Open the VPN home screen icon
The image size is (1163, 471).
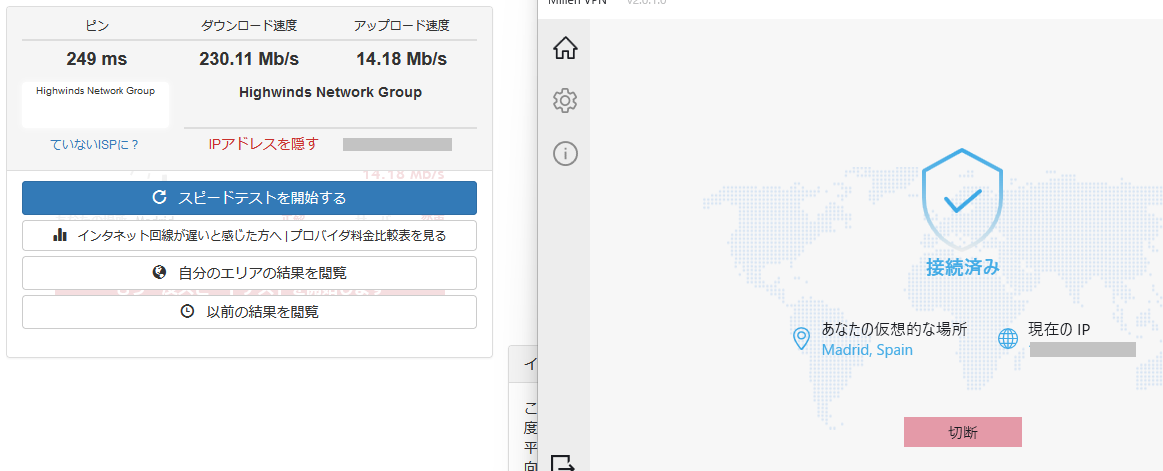(565, 47)
